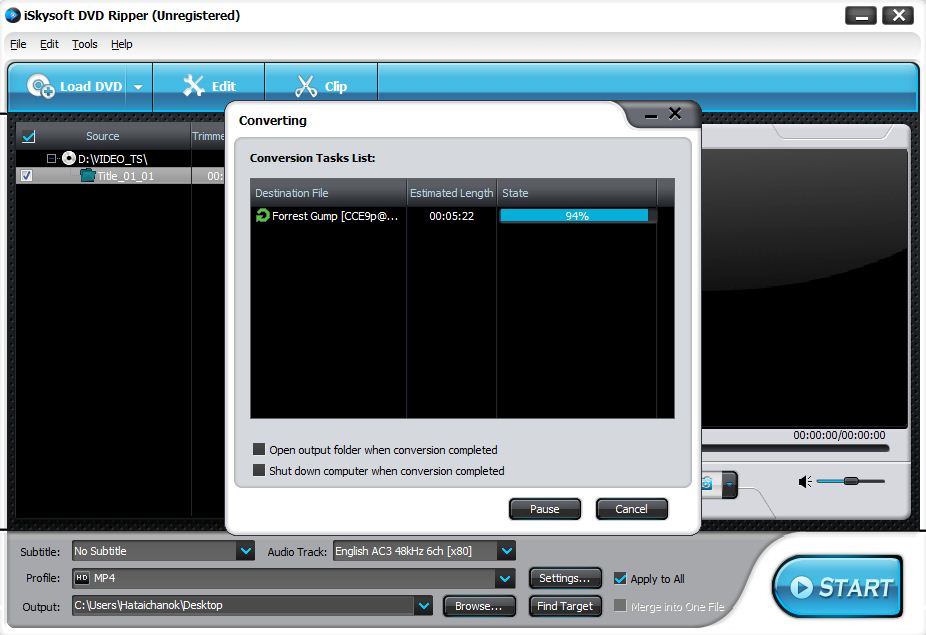Click the 00:05:22 estimated length cell

click(x=452, y=216)
